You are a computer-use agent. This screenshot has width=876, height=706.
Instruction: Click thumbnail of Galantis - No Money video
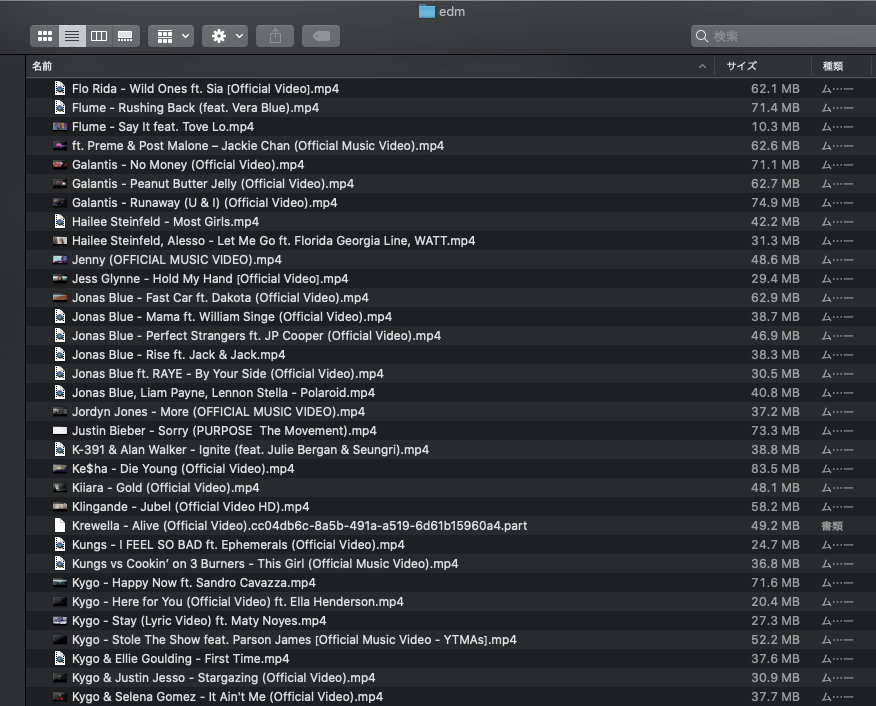click(x=60, y=165)
